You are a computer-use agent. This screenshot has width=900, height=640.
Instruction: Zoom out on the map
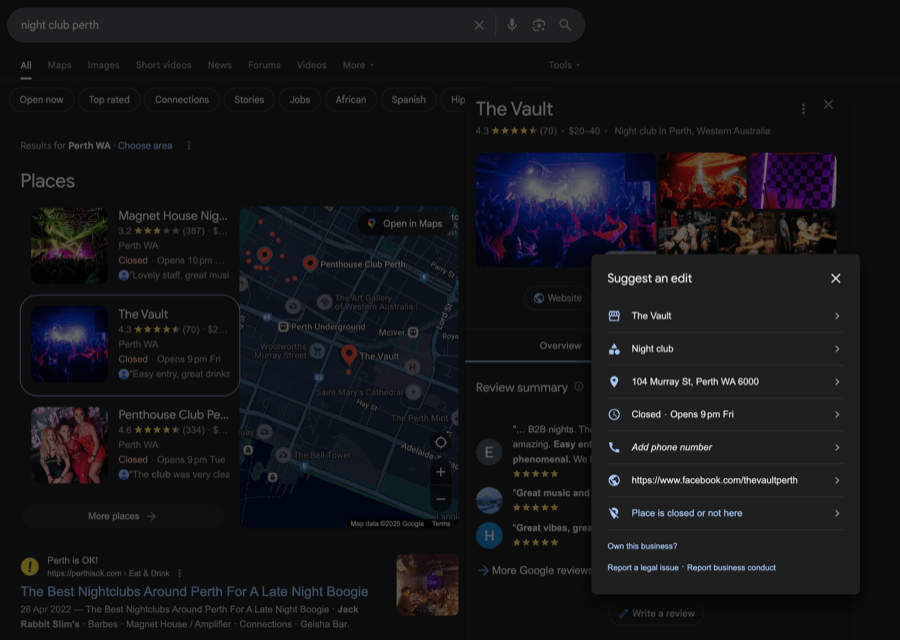441,499
